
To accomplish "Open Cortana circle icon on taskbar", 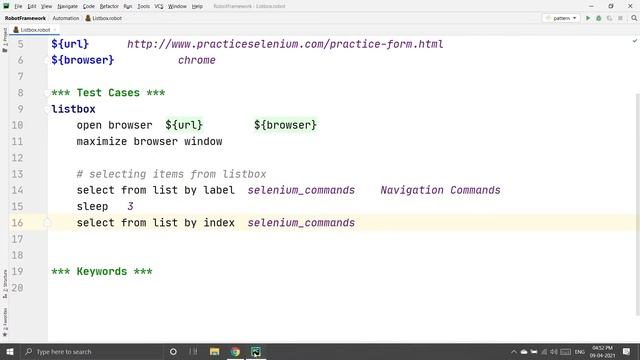I will 173,351.
